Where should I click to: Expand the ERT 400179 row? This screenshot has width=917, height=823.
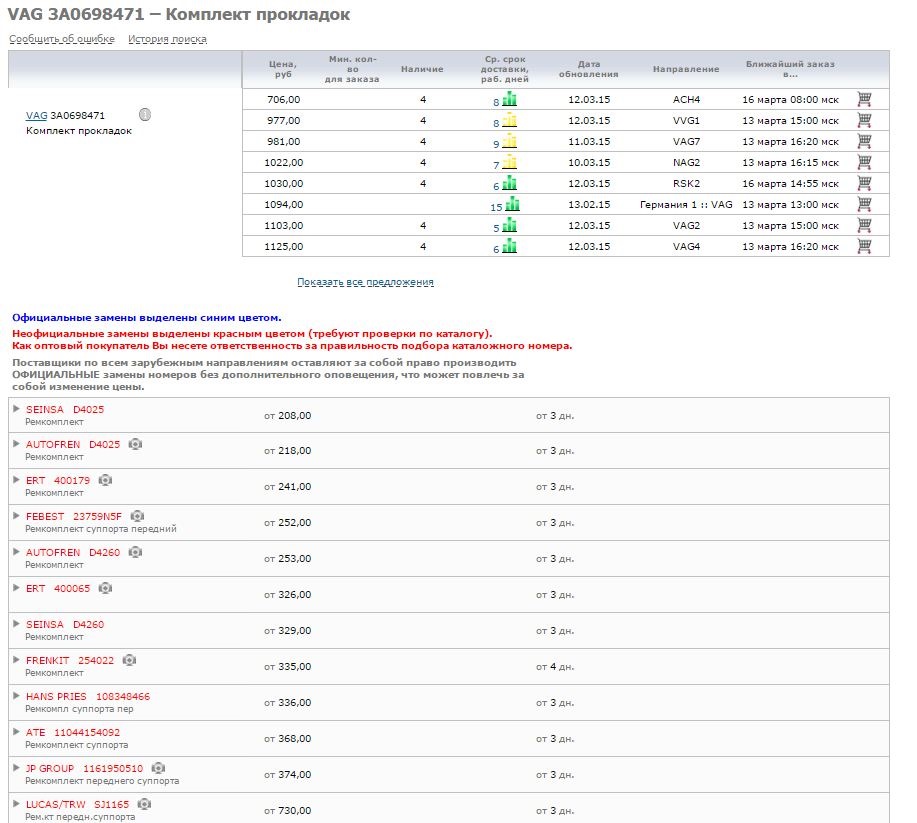[x=15, y=480]
